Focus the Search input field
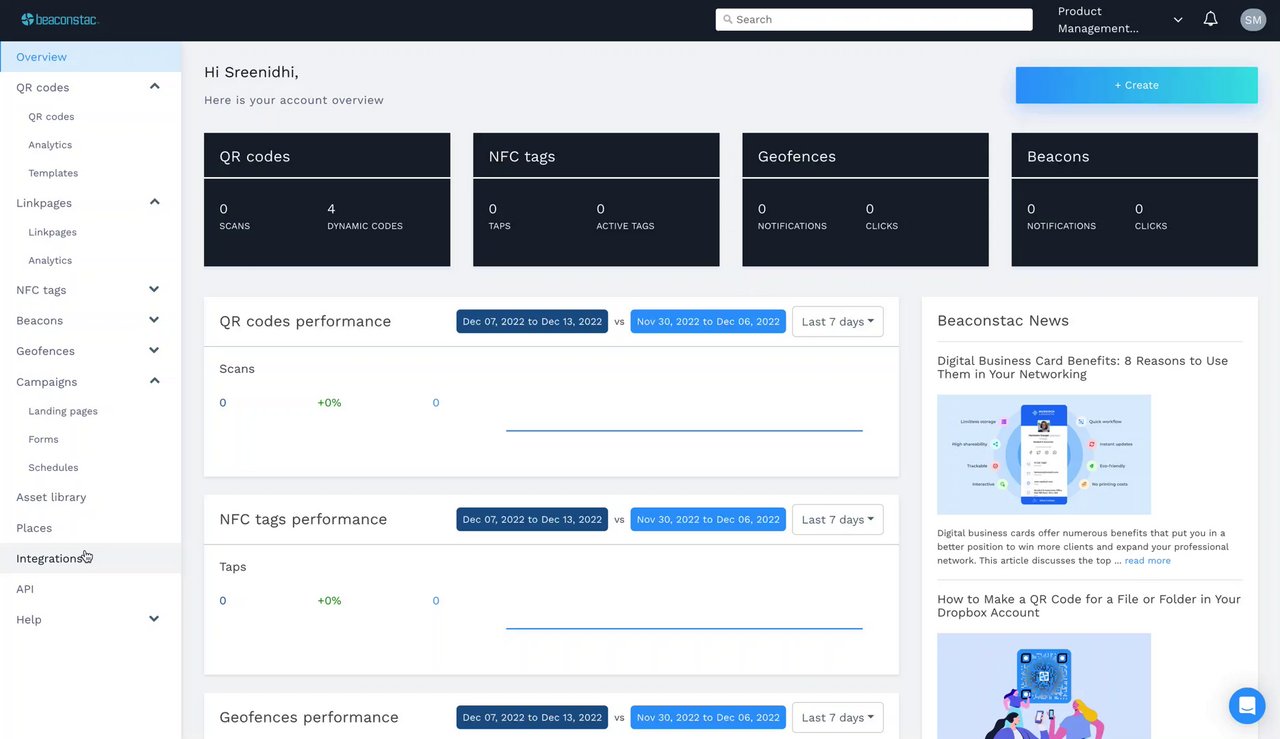Viewport: 1280px width, 739px height. click(x=874, y=19)
